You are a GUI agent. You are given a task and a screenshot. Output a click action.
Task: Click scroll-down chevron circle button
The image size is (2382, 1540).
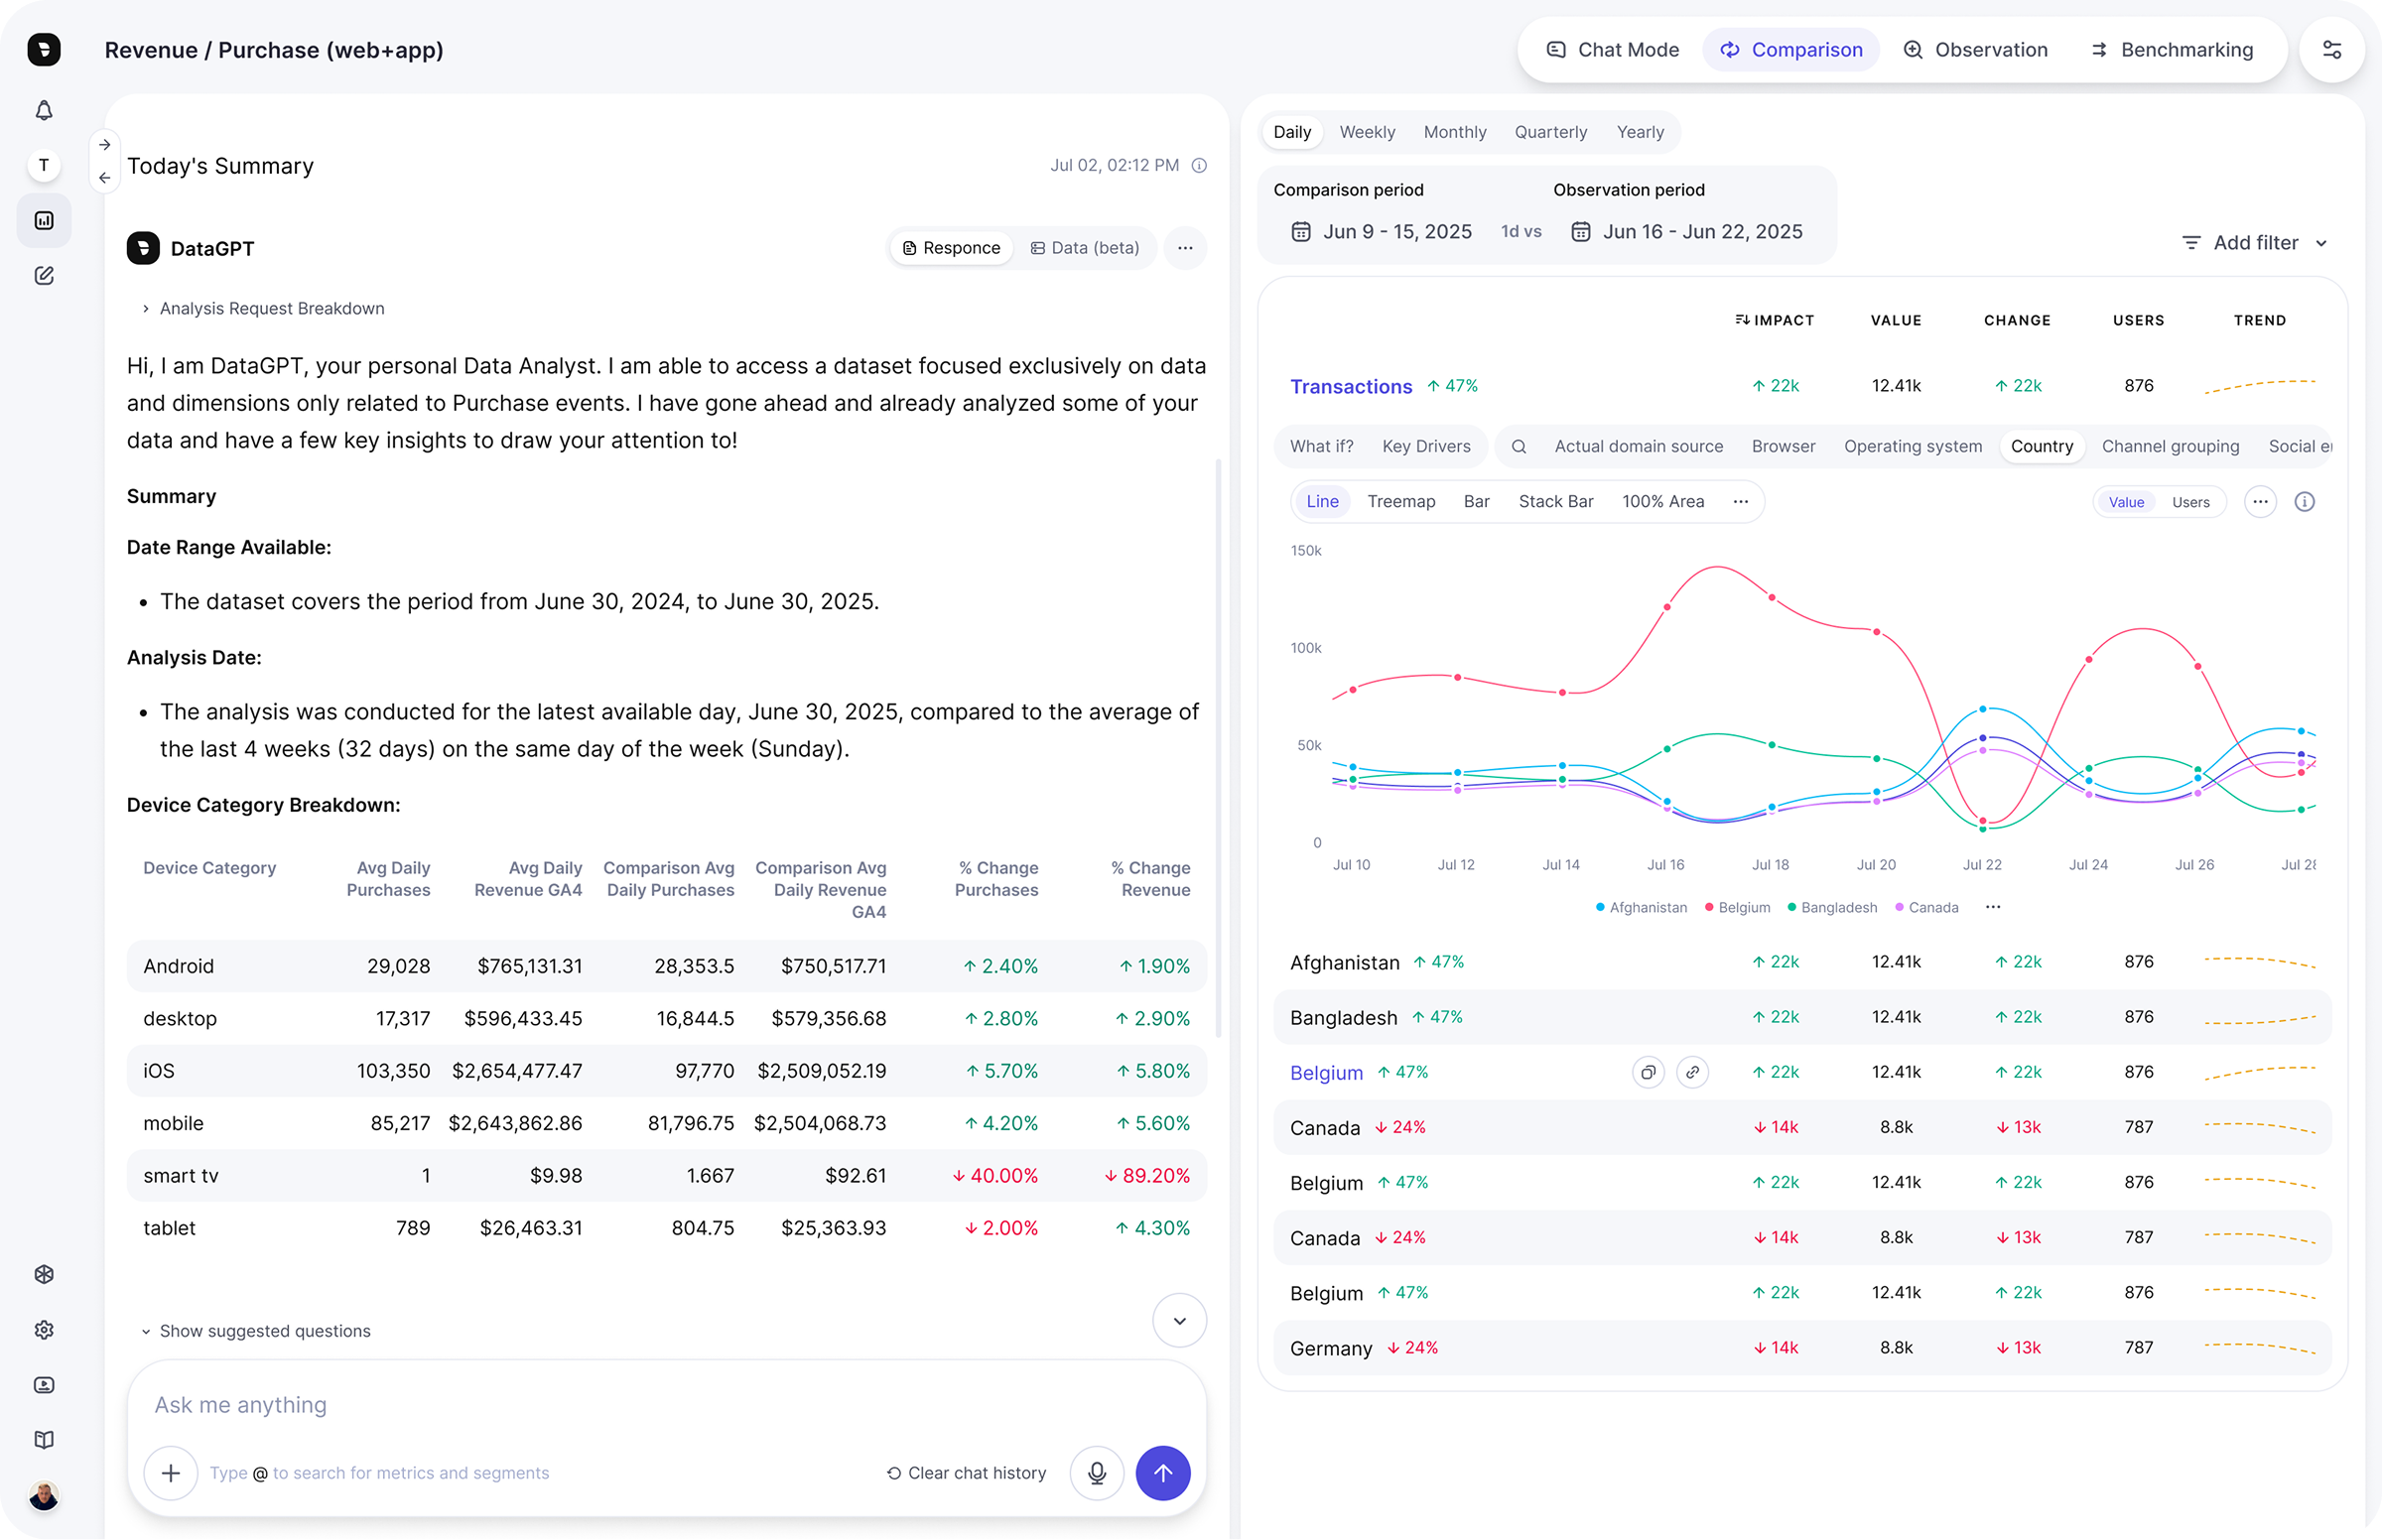tap(1179, 1320)
